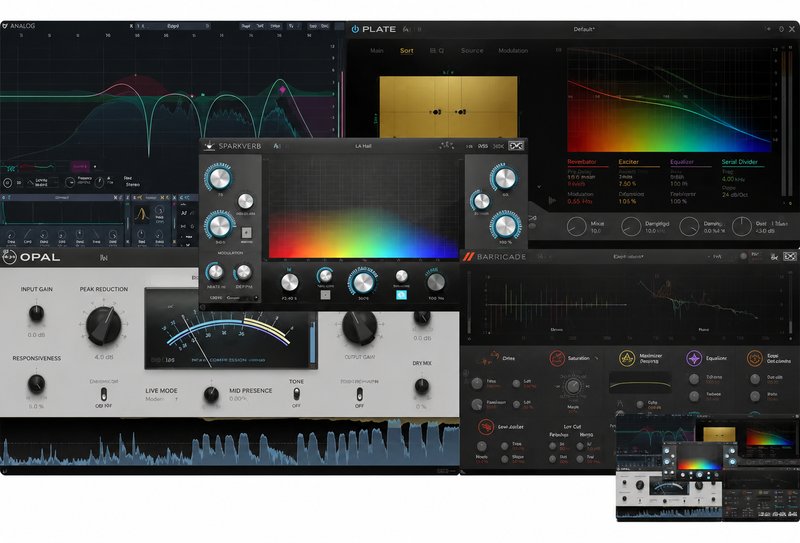Click the Maximizer module icon in Barricade
Image resolution: width=800 pixels, height=543 pixels.
(627, 358)
